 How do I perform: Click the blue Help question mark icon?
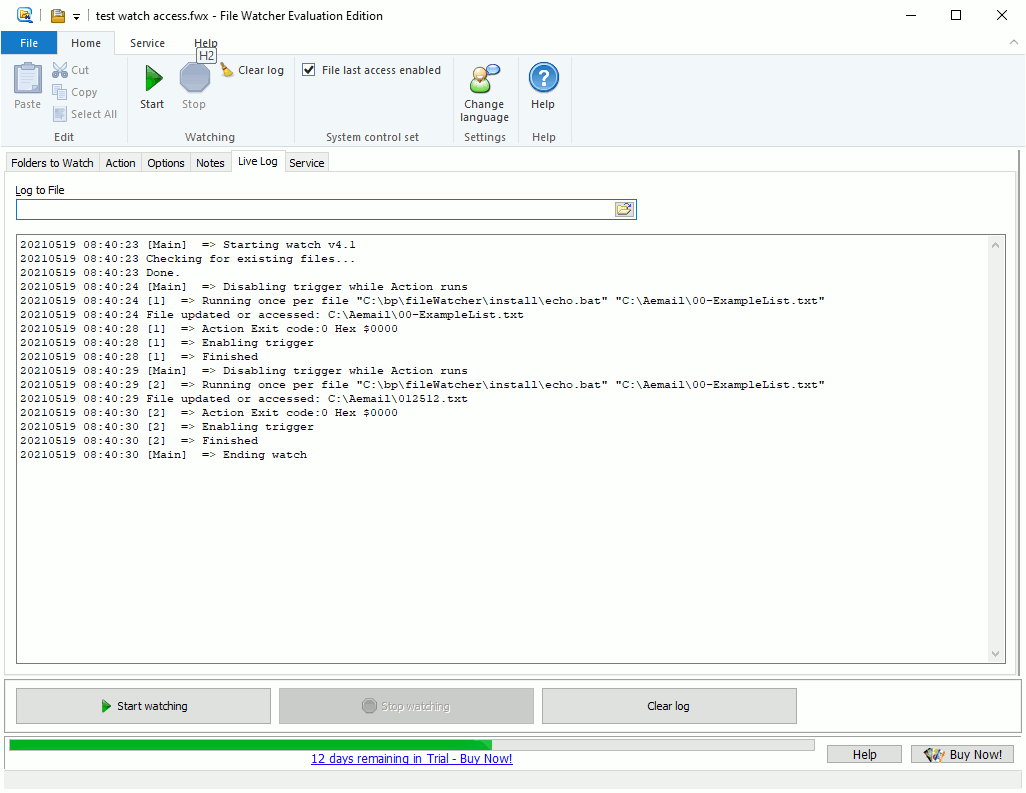click(543, 79)
